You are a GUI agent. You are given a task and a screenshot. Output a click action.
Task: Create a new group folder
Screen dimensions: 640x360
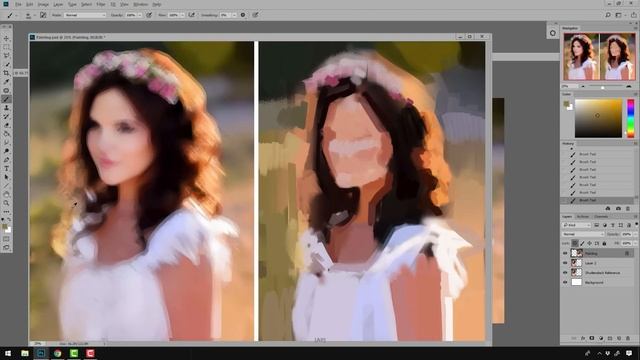click(610, 338)
